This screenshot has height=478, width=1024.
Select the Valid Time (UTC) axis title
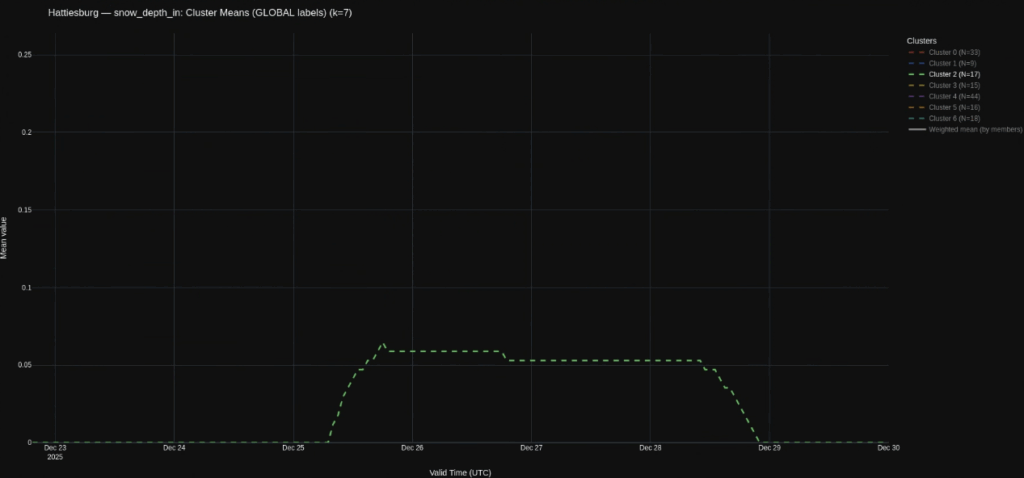pyautogui.click(x=460, y=472)
